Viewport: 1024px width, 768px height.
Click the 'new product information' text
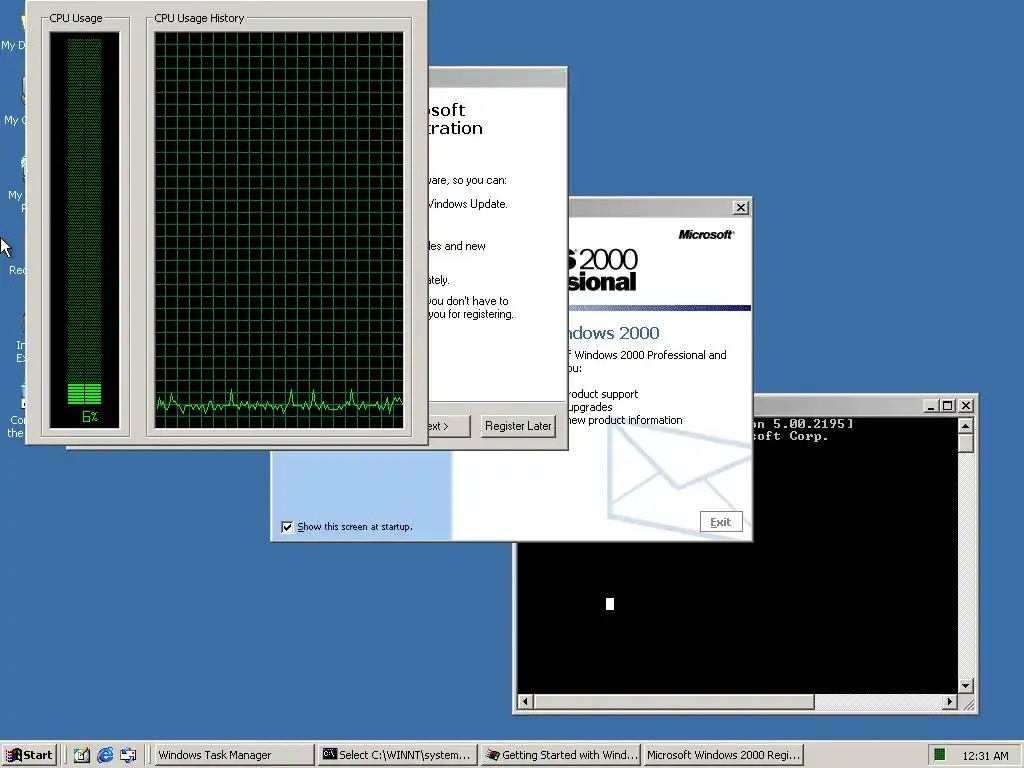[625, 420]
